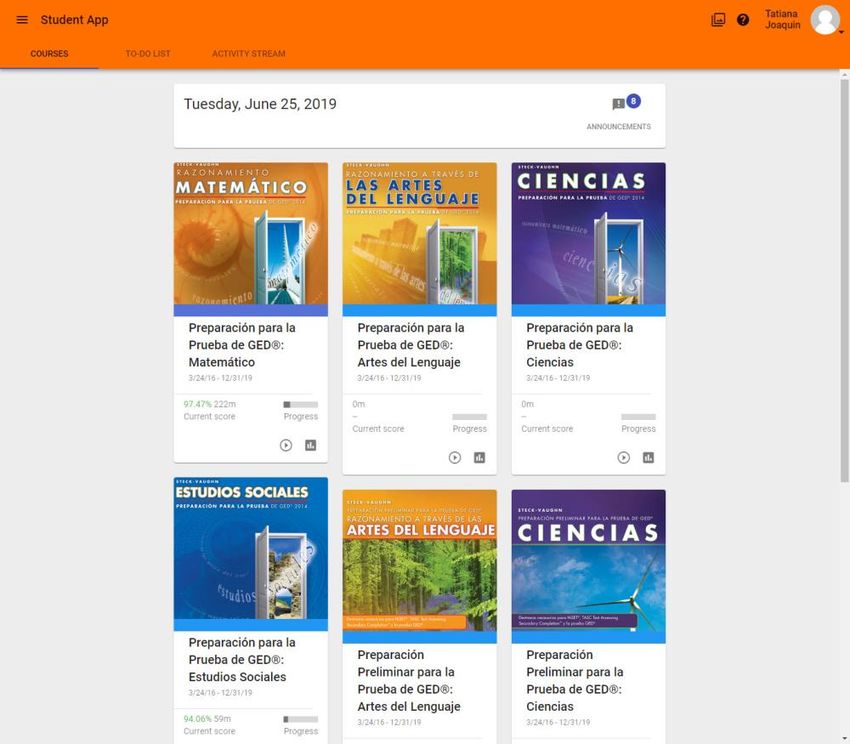Open Artes del Lenguaje gradebook chart icon
This screenshot has height=744, width=850.
pyautogui.click(x=480, y=458)
